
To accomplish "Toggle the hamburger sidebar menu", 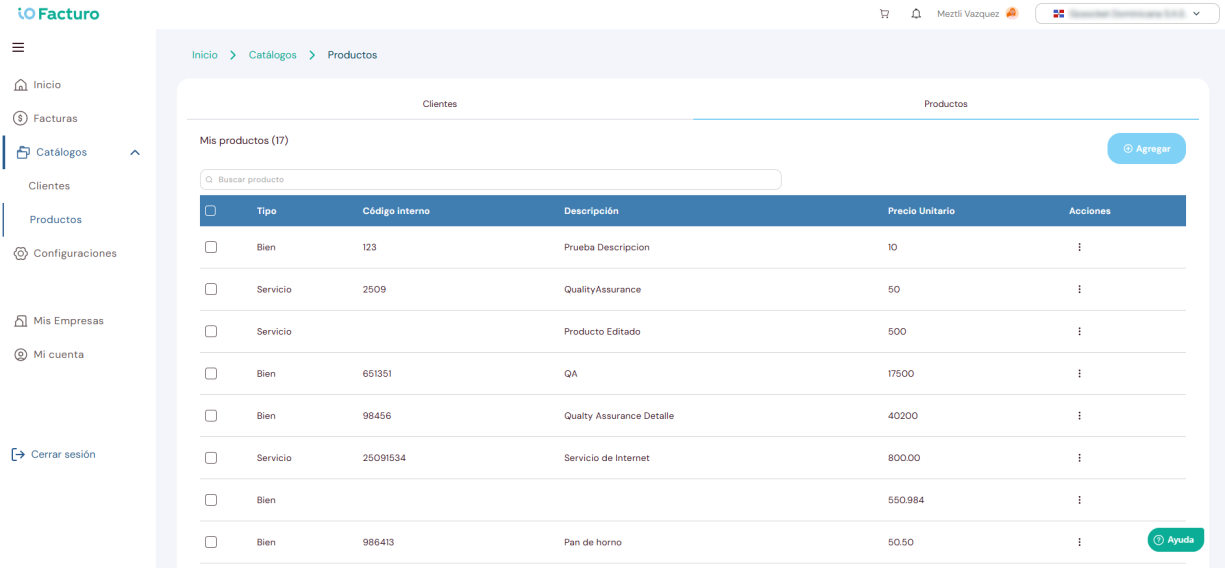I will coord(18,47).
